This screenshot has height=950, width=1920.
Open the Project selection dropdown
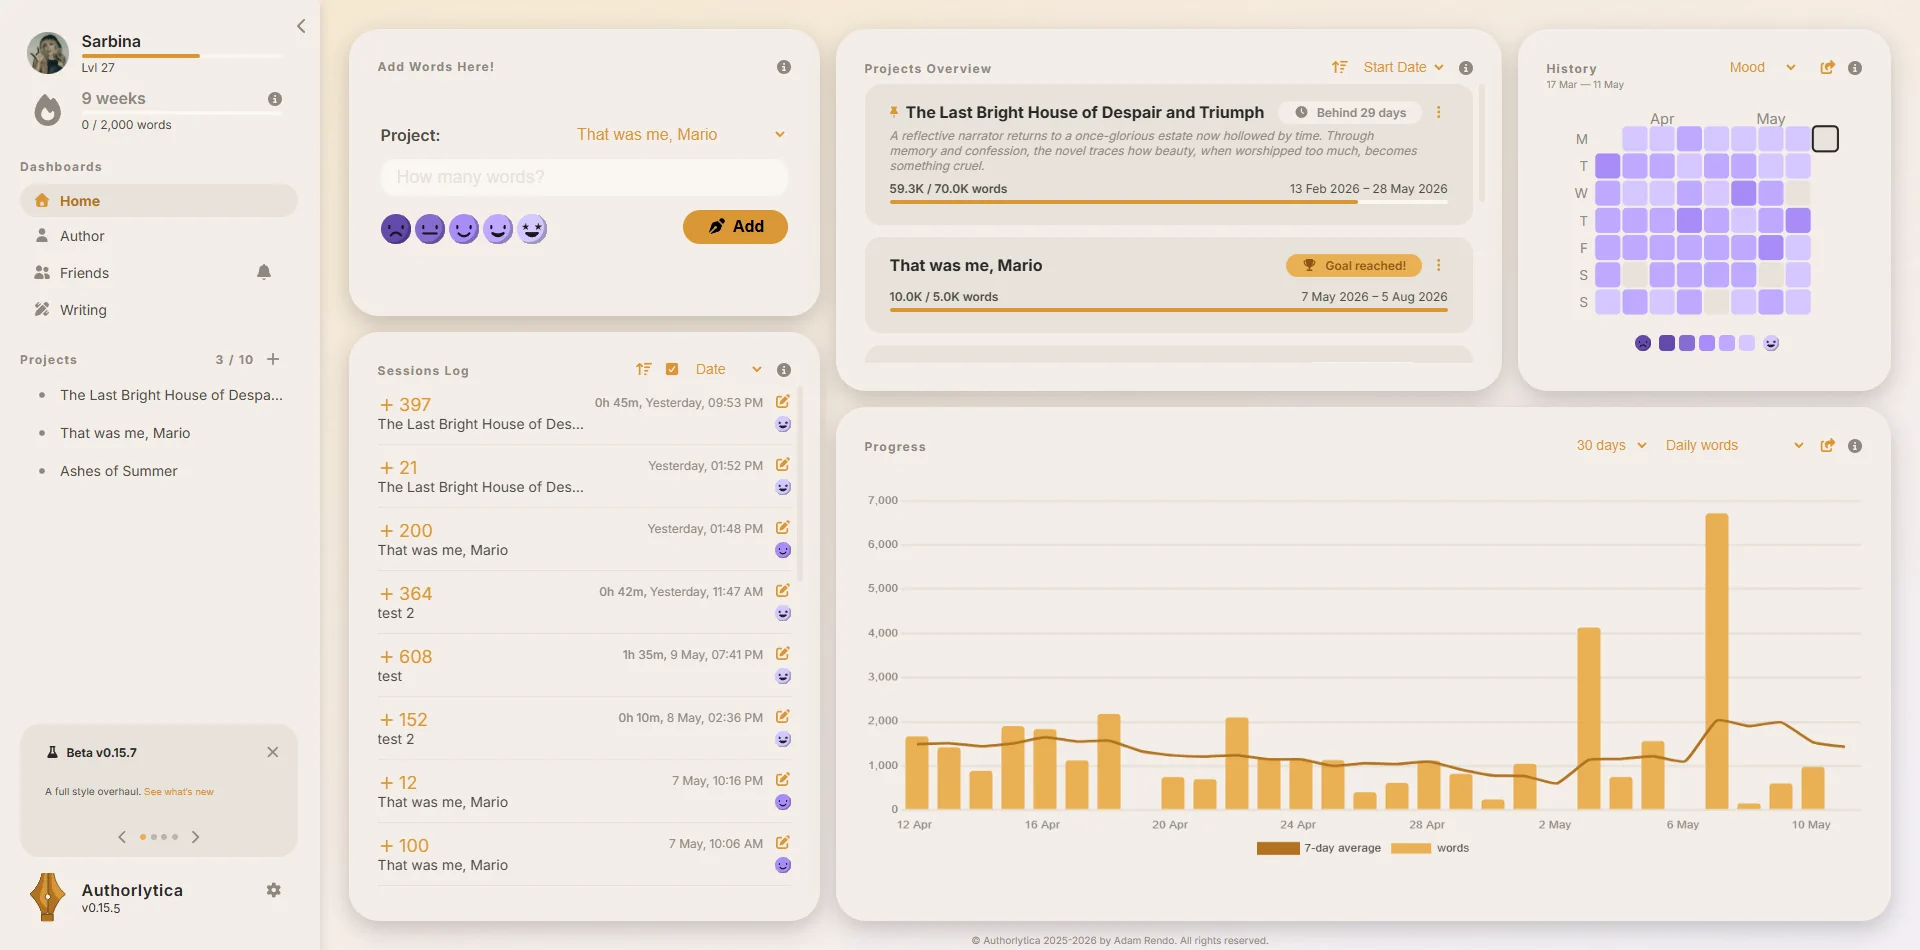click(x=680, y=135)
